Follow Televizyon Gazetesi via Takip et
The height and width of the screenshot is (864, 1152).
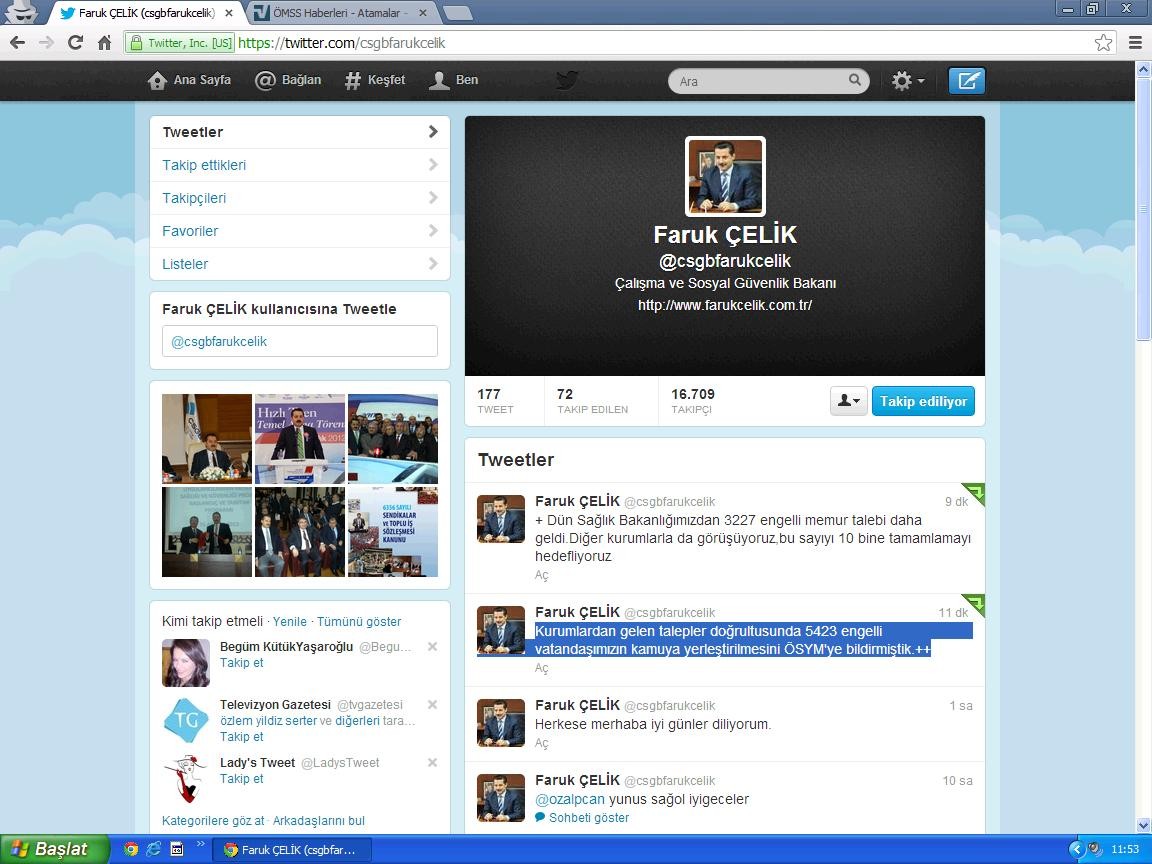click(x=241, y=737)
